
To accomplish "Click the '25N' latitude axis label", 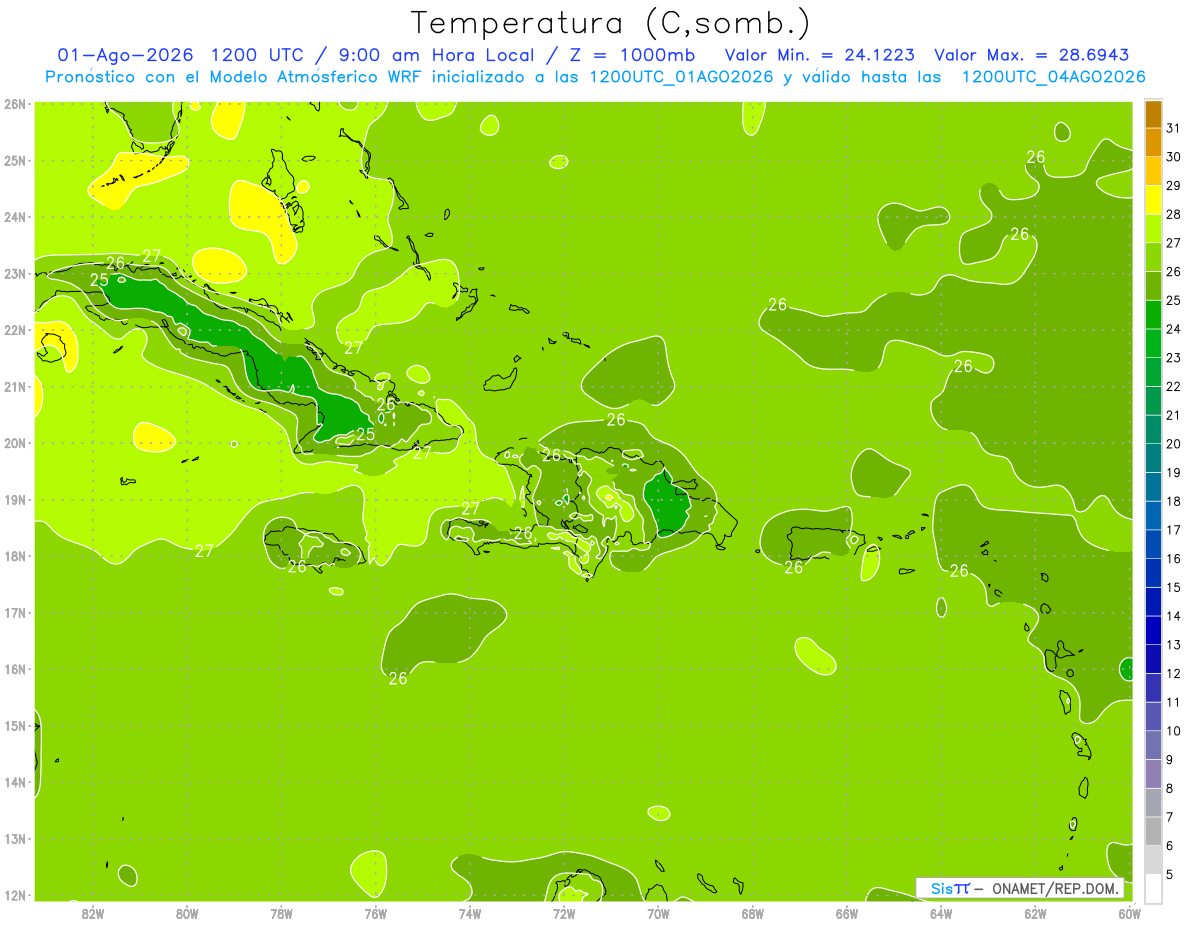I will click(x=15, y=160).
